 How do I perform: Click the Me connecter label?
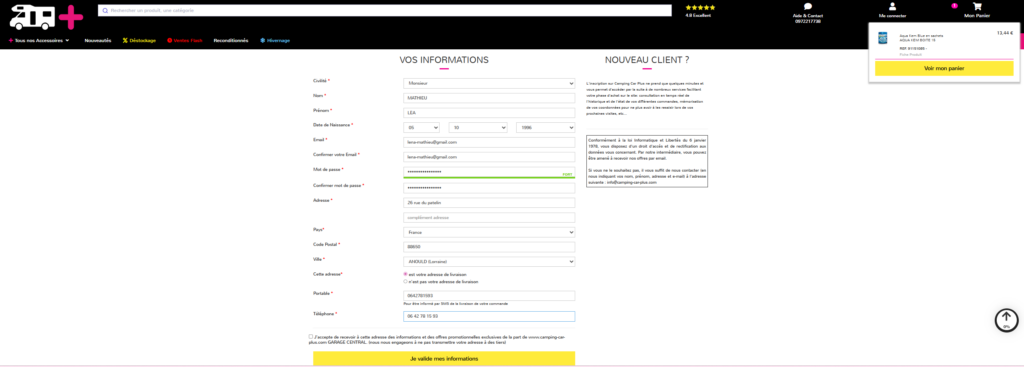coord(892,16)
